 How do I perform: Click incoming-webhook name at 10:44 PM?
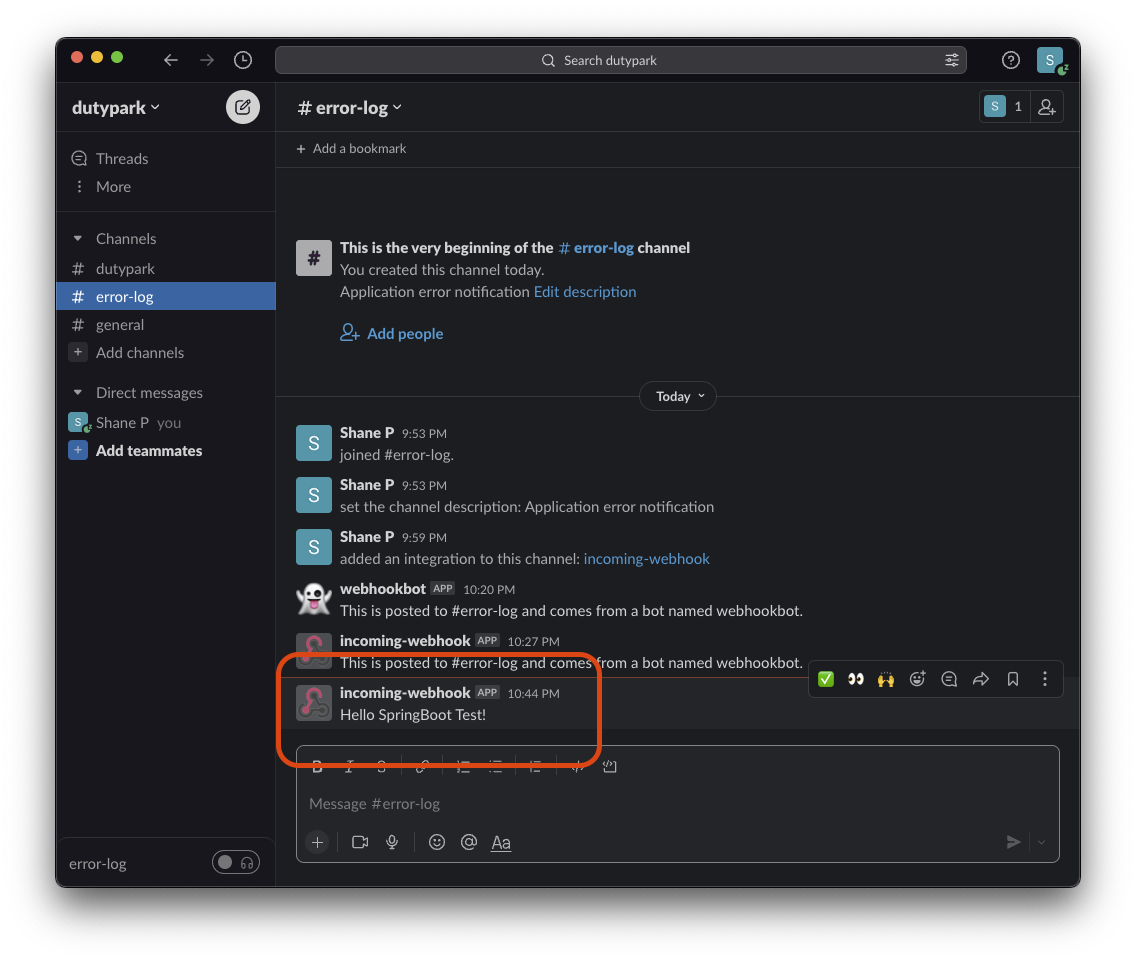[x=405, y=693]
